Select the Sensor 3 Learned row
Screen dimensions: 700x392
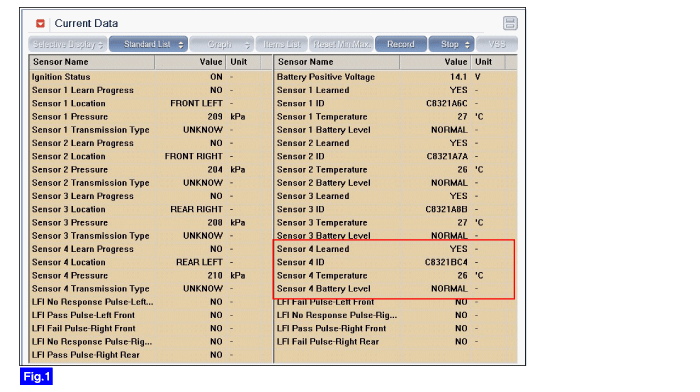396,196
